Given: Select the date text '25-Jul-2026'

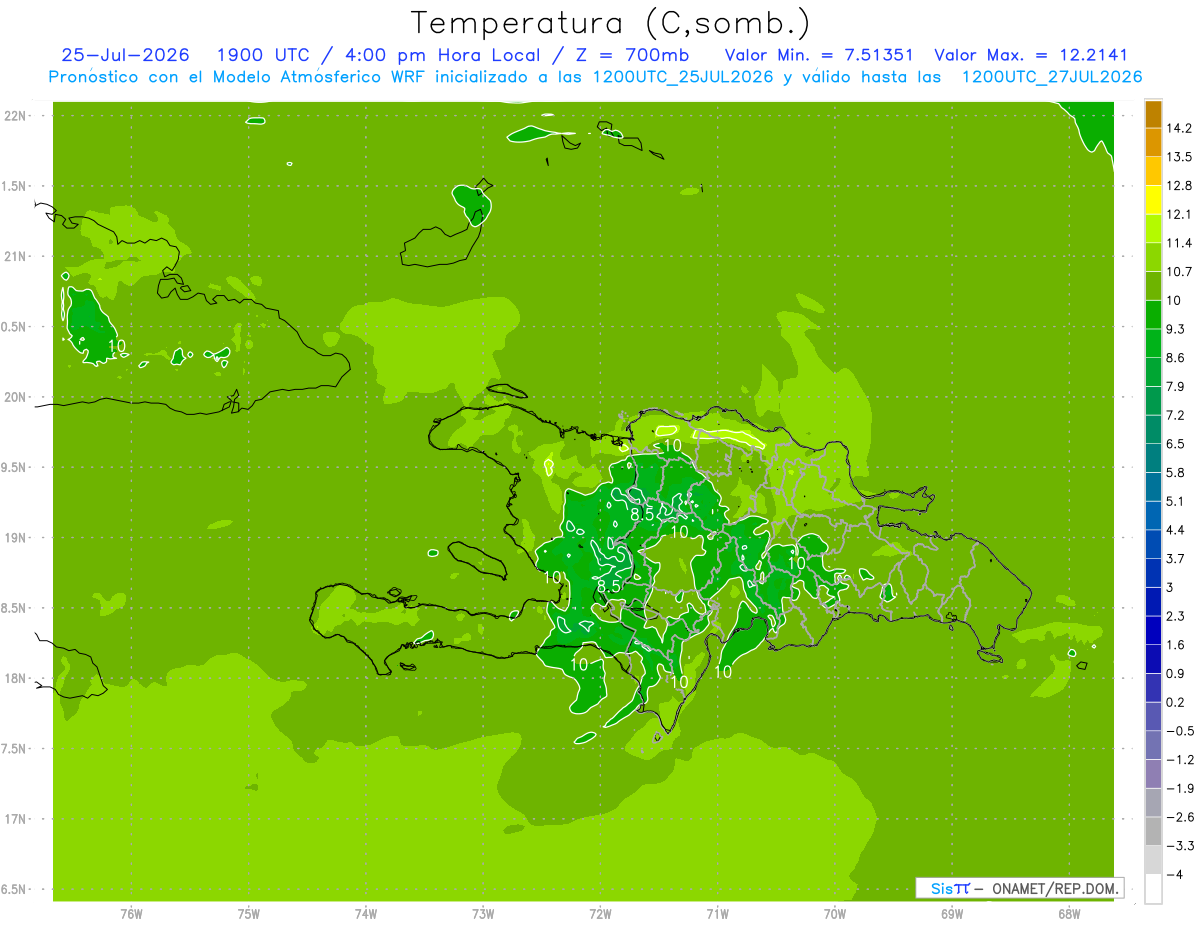Looking at the screenshot, I should [x=125, y=55].
